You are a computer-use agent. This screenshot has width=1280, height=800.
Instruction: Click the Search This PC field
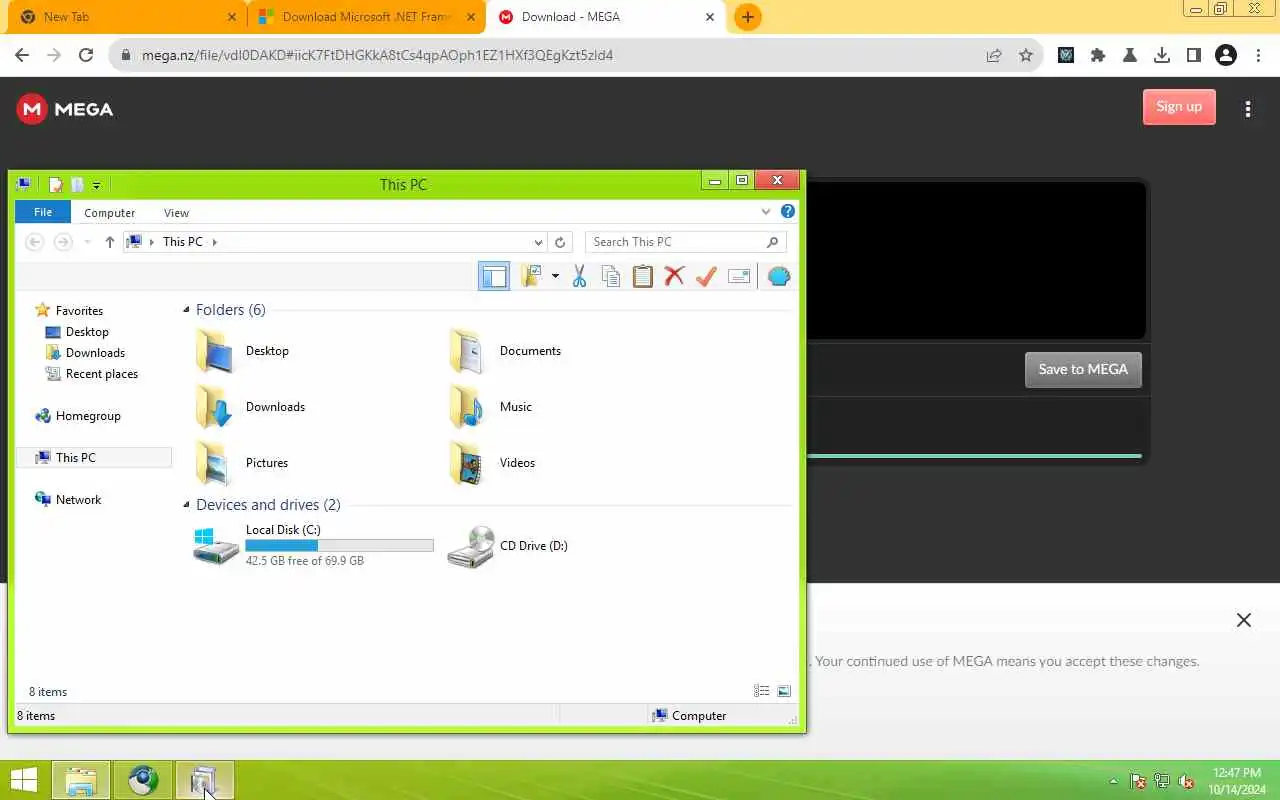[x=686, y=242]
